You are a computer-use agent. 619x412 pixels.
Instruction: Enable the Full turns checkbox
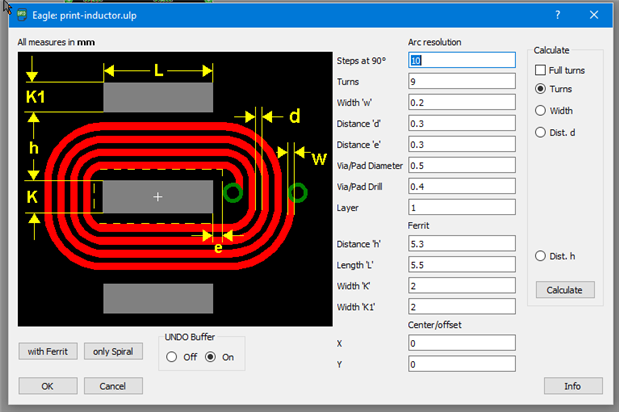[541, 70]
